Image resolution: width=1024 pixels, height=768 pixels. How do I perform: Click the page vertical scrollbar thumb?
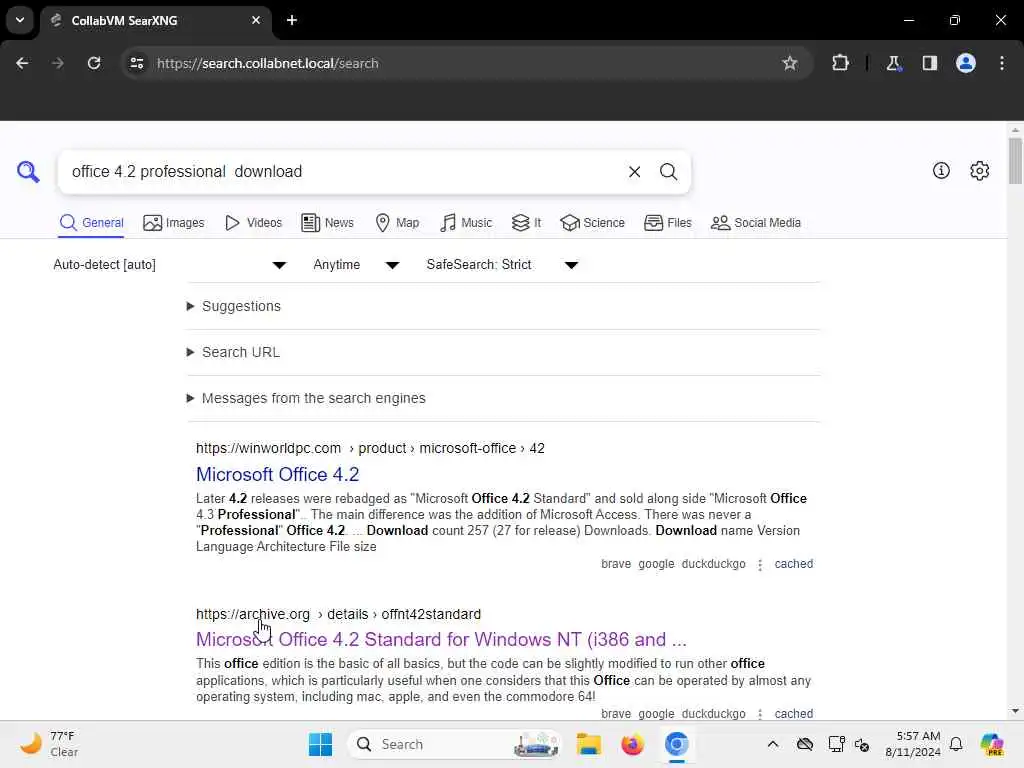coord(1015,161)
